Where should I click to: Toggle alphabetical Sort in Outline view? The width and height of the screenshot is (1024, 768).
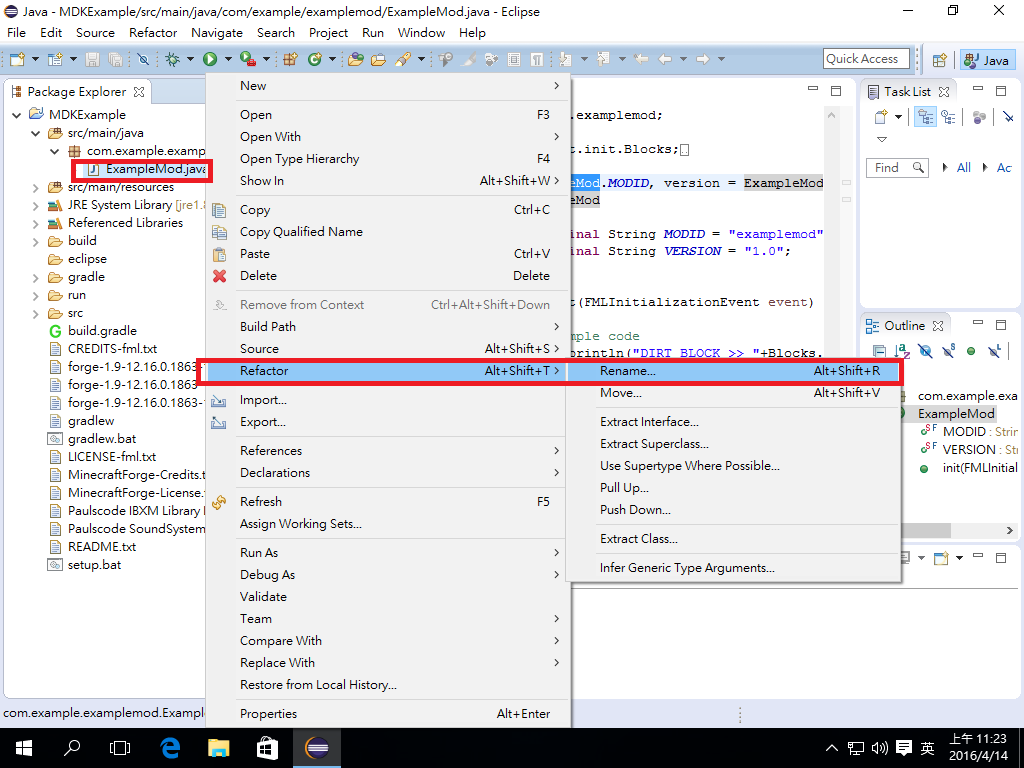click(902, 351)
